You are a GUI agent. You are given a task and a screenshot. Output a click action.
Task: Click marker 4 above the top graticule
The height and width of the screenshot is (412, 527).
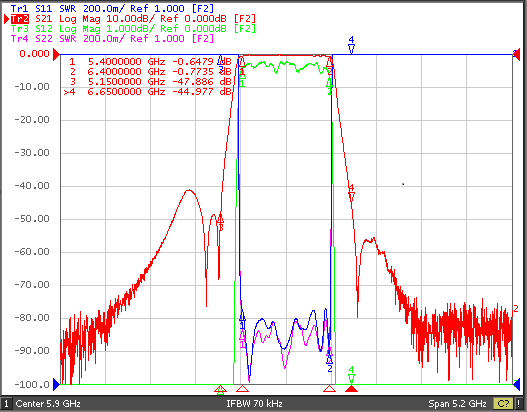tap(351, 45)
